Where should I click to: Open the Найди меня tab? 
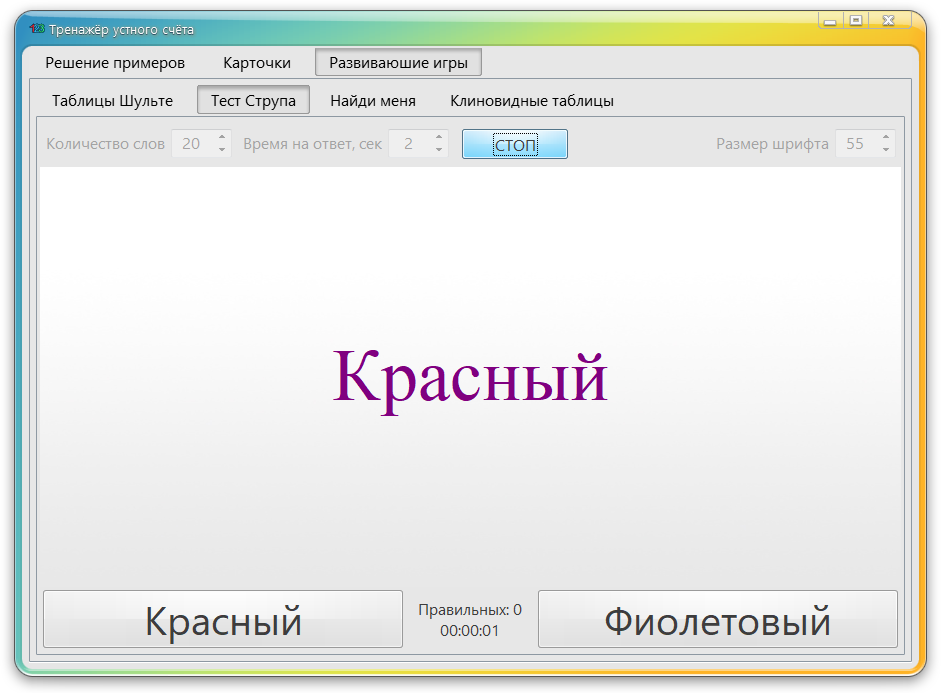point(374,100)
